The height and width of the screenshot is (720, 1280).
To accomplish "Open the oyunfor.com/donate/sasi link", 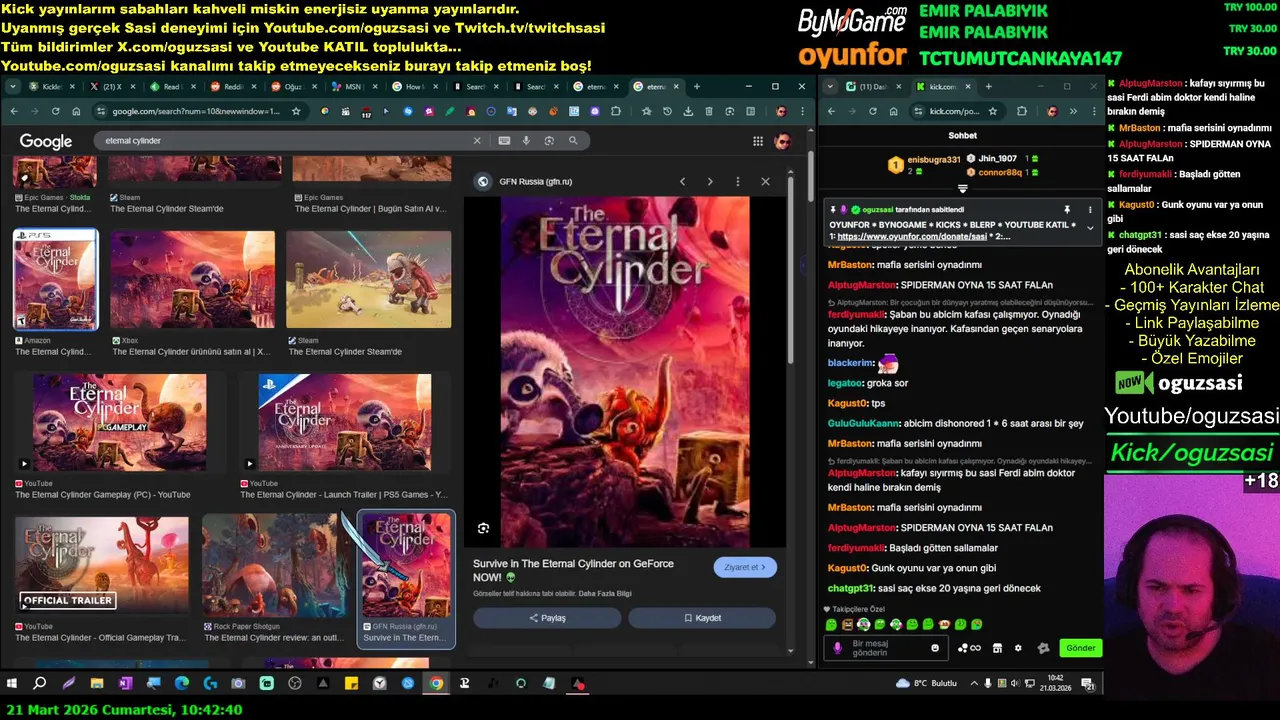I will [x=912, y=236].
